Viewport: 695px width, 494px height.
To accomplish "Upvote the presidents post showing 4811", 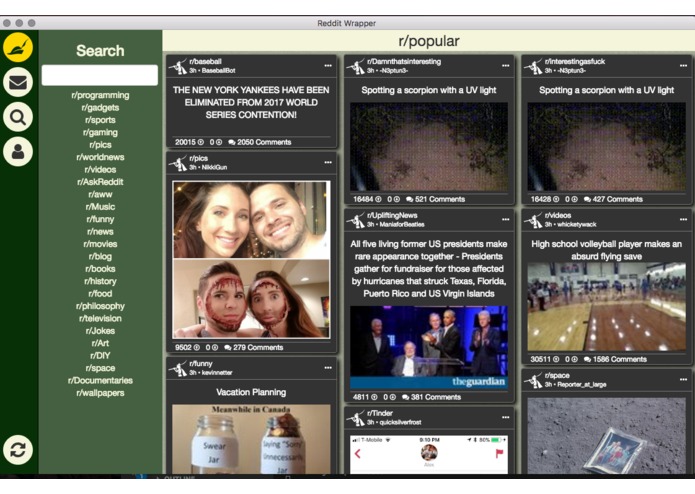I will [374, 397].
